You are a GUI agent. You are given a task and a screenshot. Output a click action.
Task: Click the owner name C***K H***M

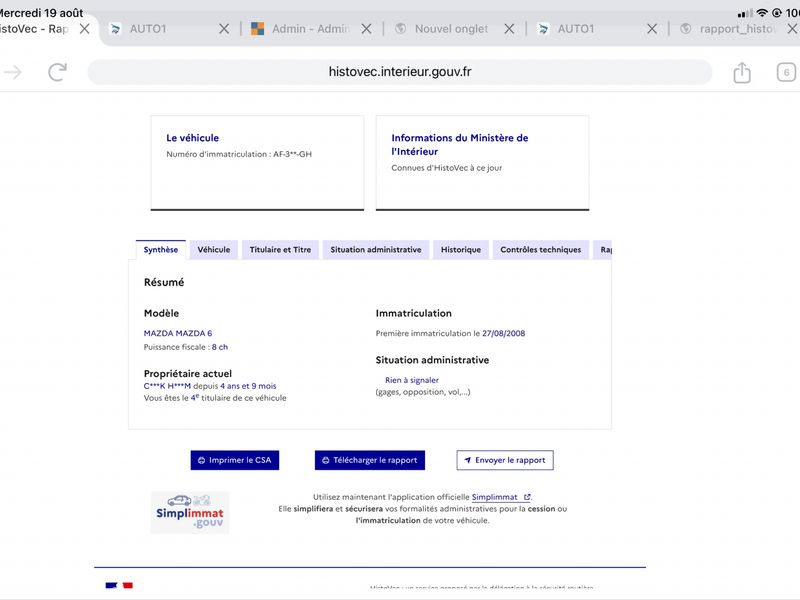(x=167, y=386)
